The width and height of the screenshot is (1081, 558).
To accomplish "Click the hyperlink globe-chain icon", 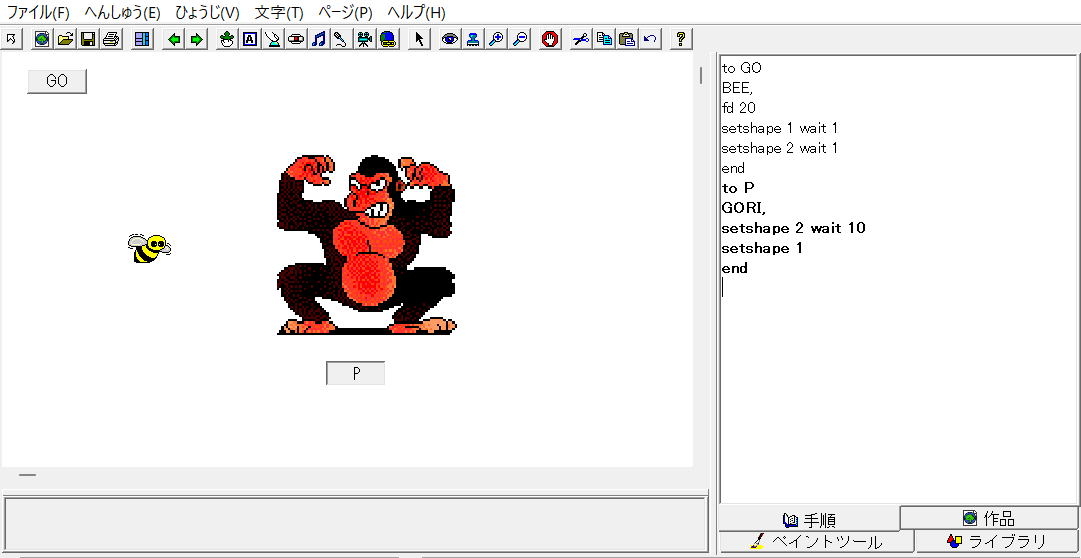I will point(388,39).
